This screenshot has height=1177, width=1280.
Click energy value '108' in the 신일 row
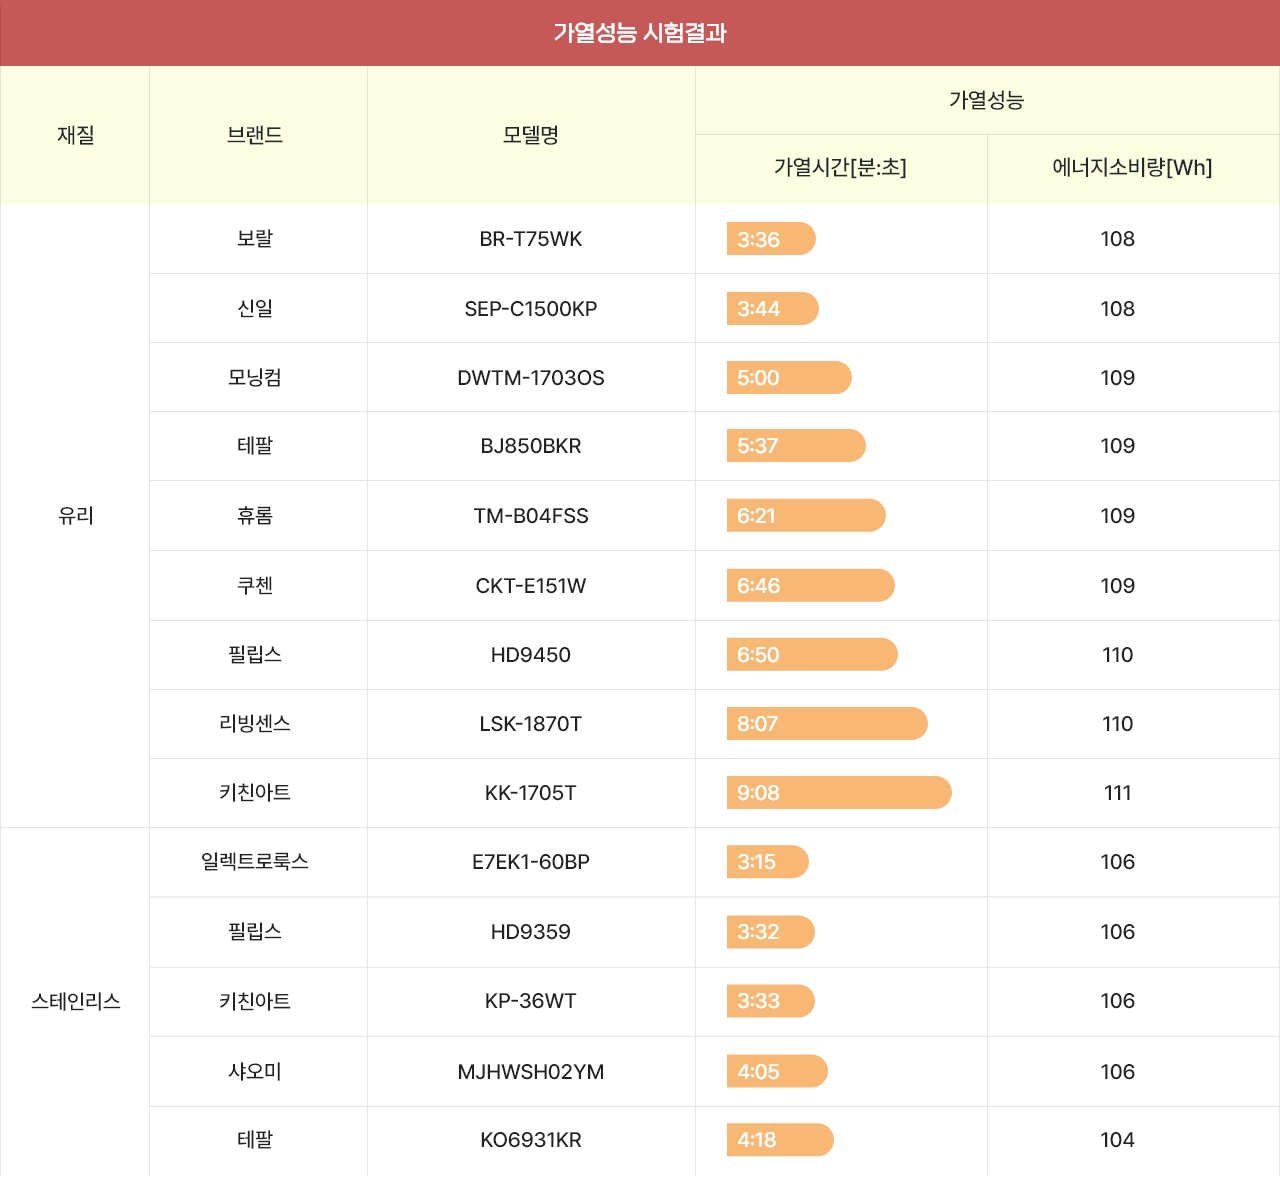tap(1118, 309)
